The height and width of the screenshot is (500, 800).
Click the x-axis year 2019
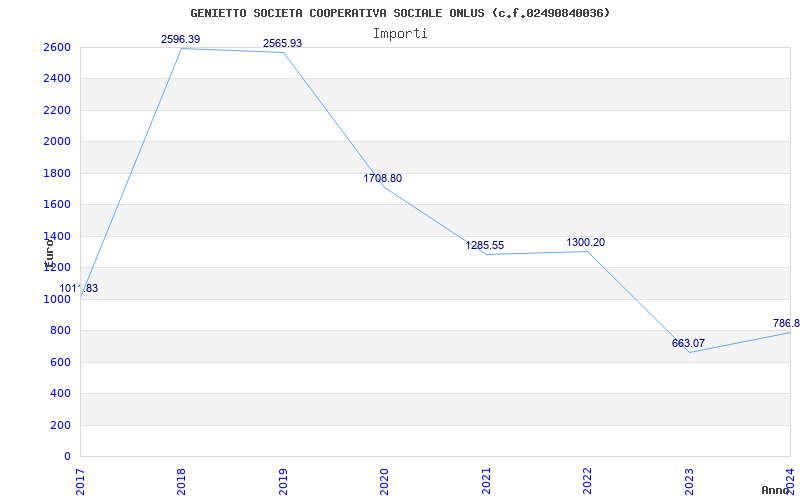coord(283,481)
